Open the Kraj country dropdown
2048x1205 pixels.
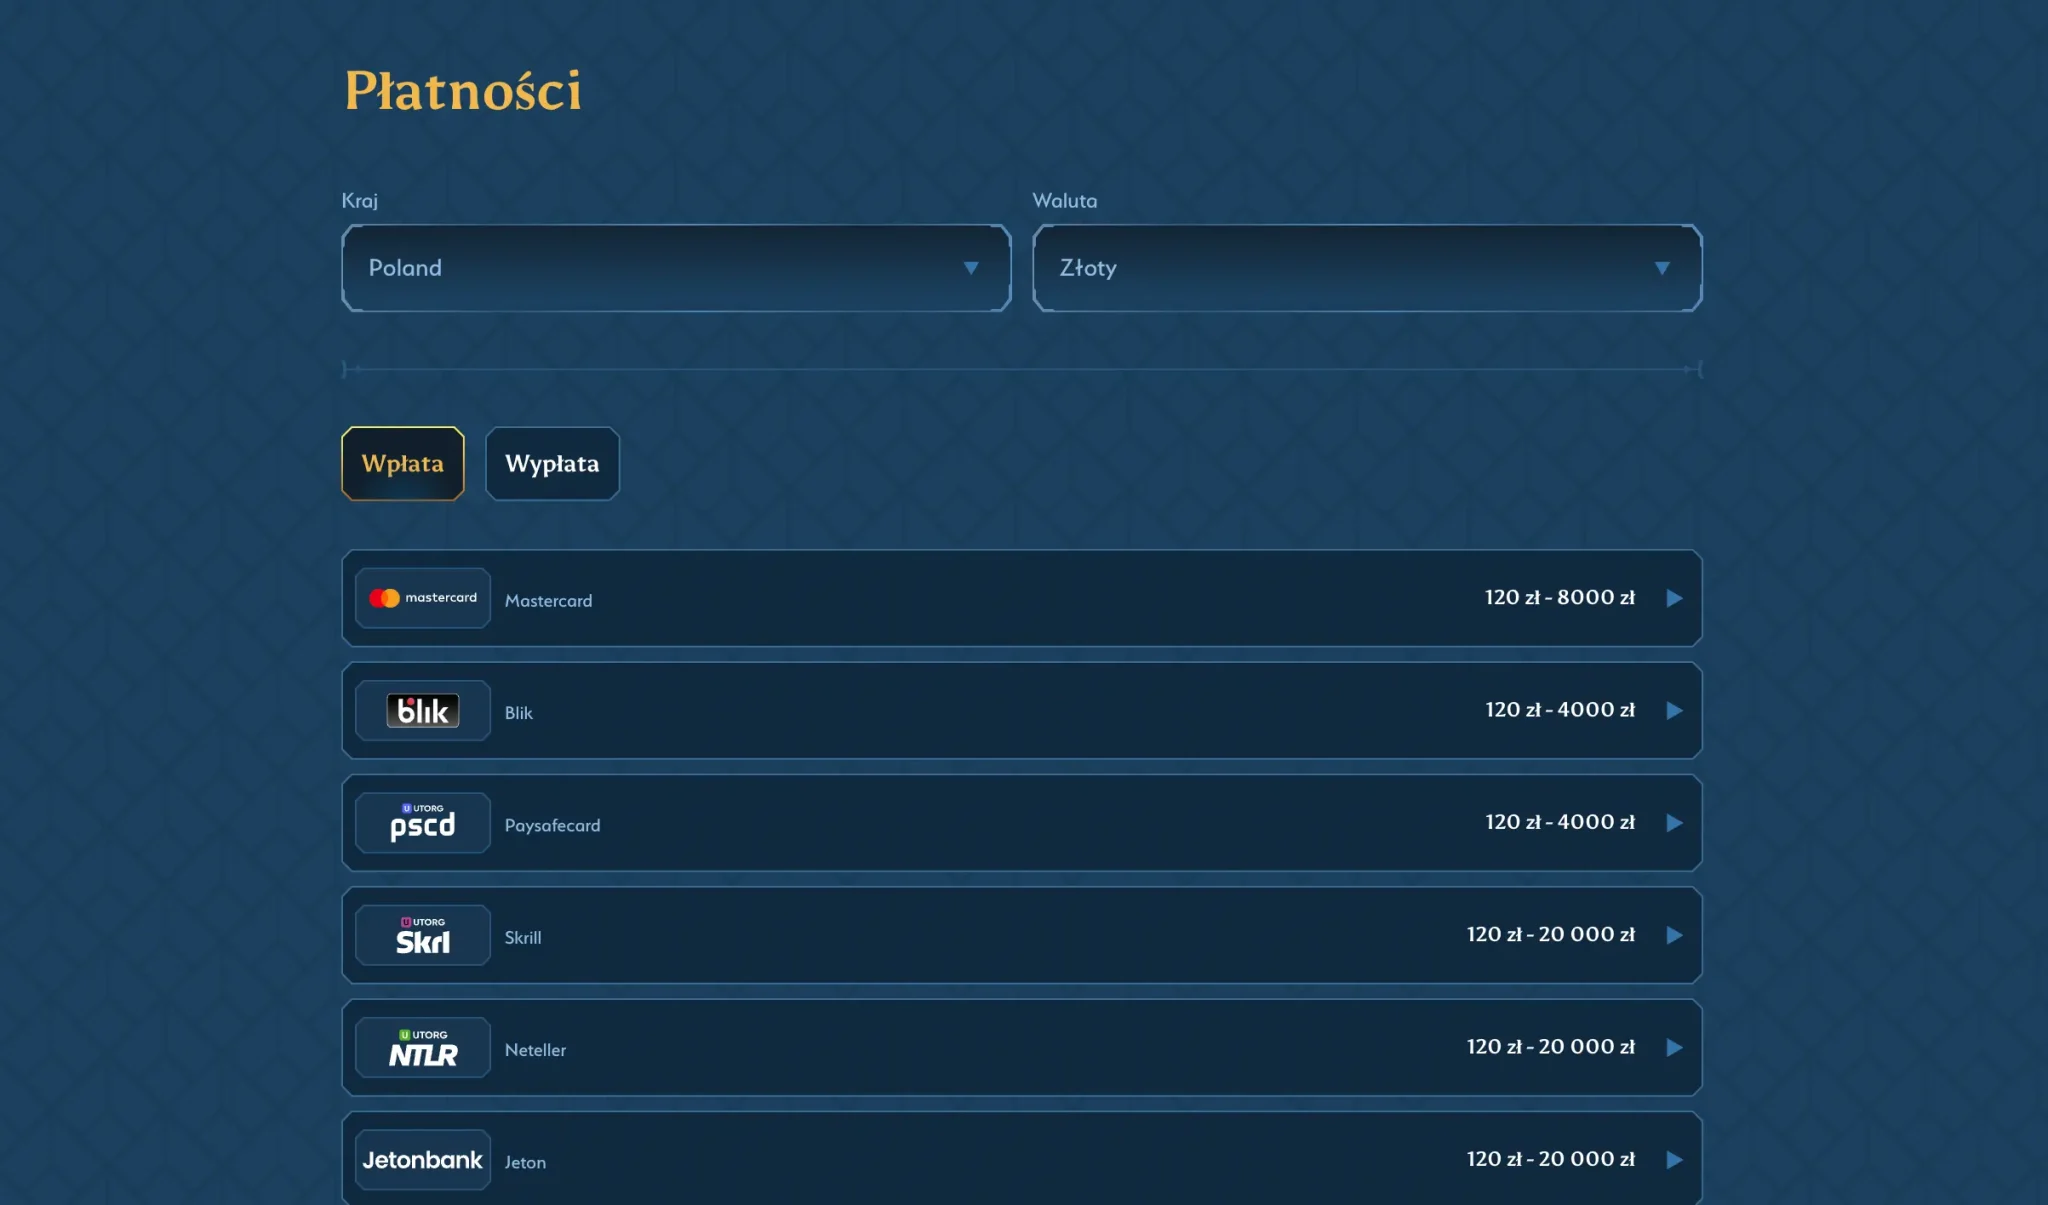point(675,268)
